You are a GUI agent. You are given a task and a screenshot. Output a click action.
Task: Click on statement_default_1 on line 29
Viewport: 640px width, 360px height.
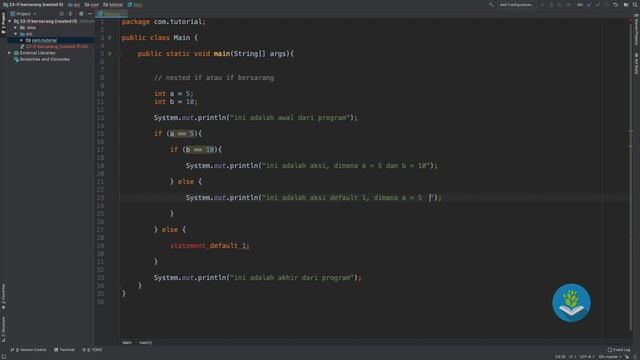tap(209, 246)
